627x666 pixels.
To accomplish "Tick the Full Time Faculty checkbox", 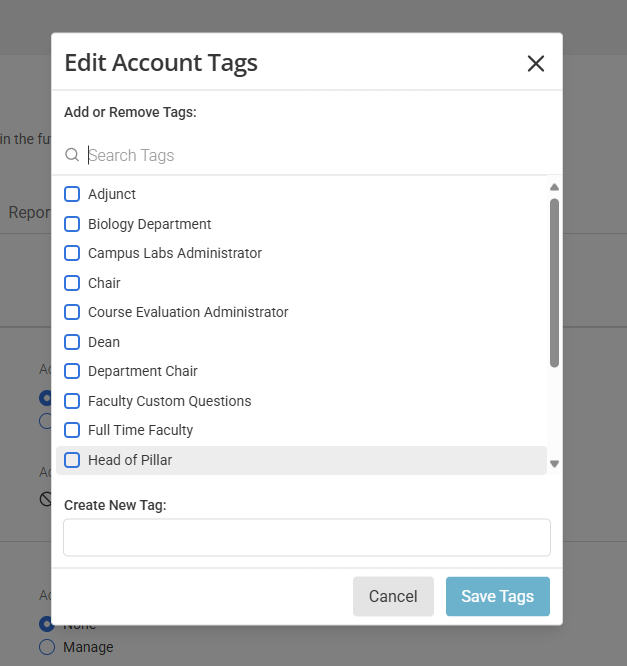I will (x=72, y=430).
